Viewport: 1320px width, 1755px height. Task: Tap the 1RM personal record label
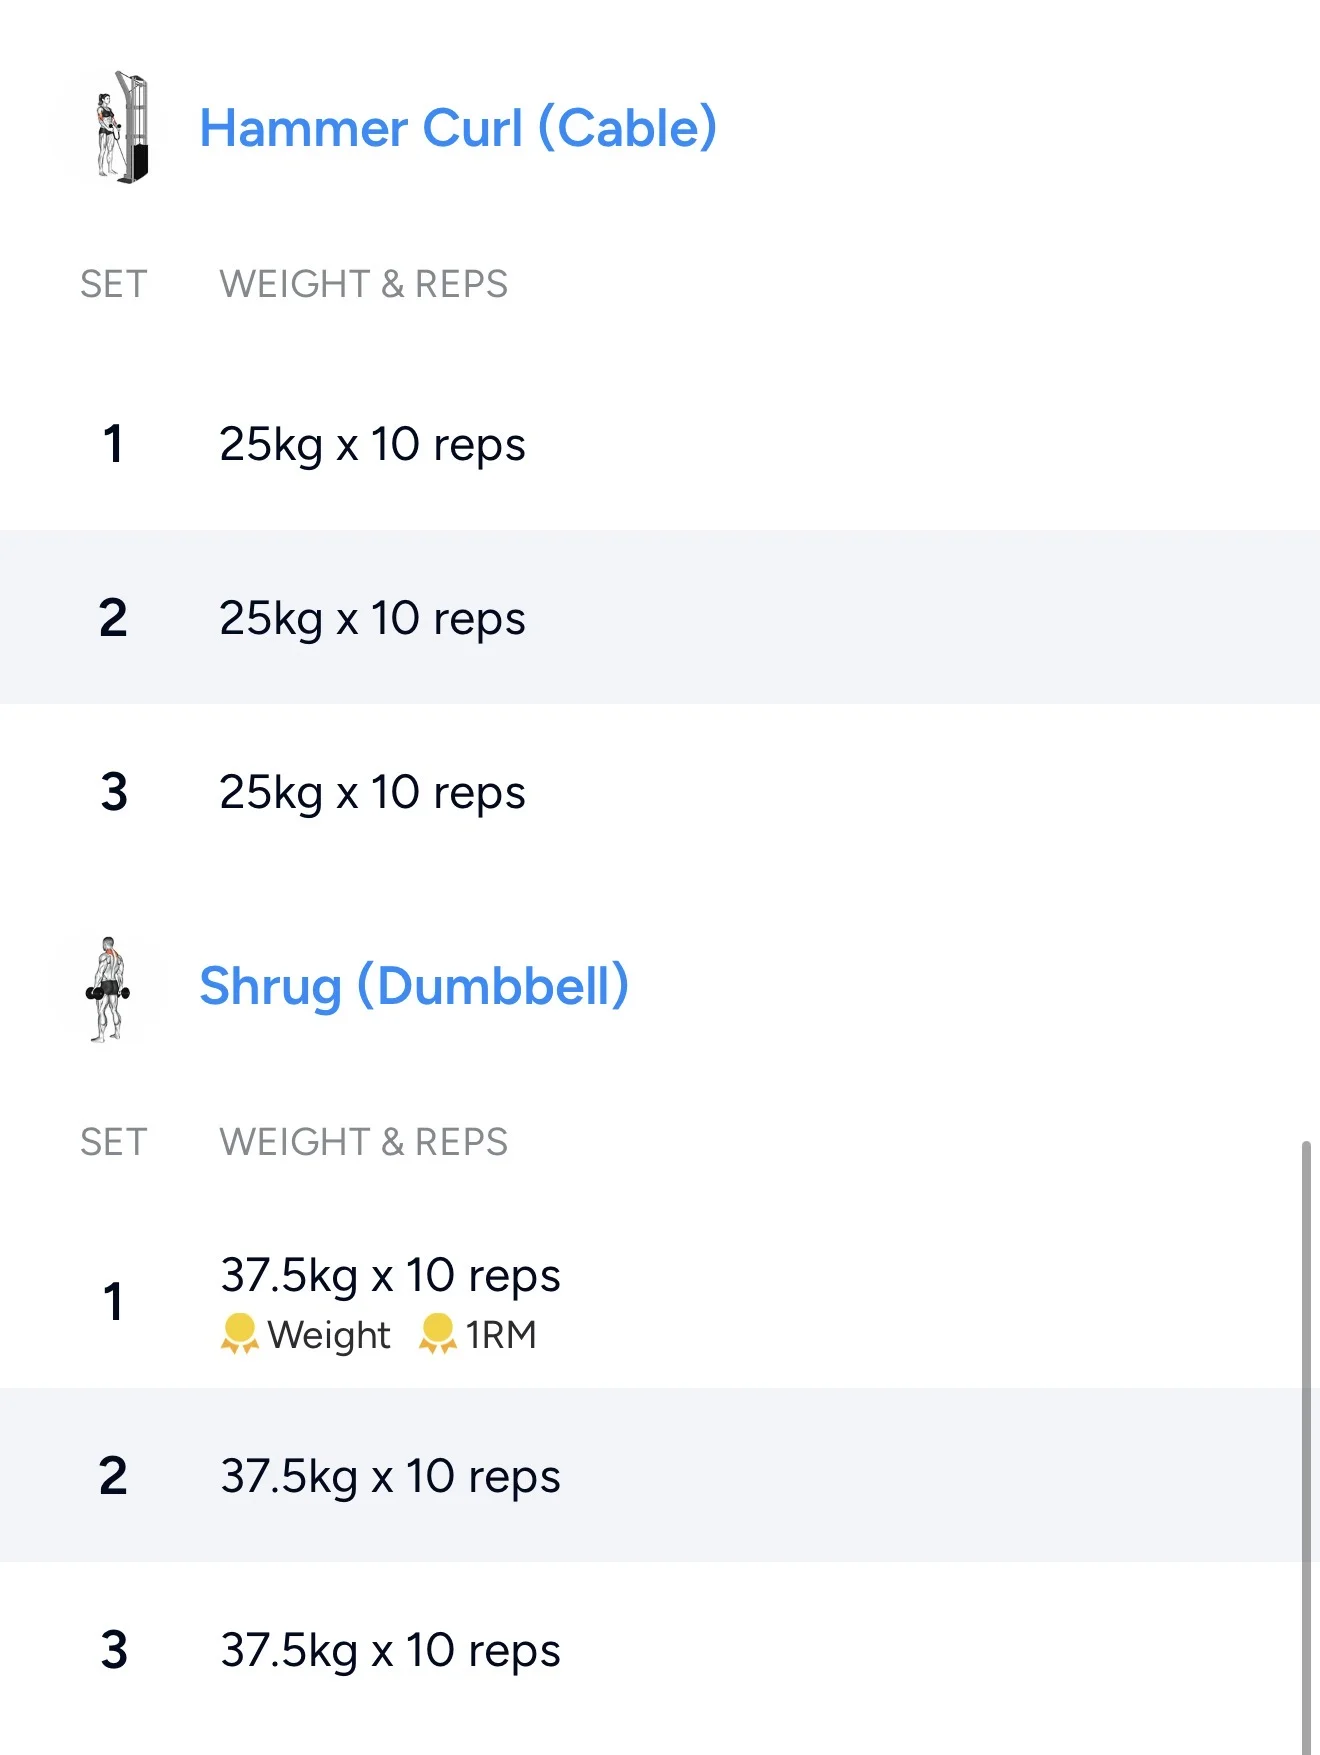[x=501, y=1335]
